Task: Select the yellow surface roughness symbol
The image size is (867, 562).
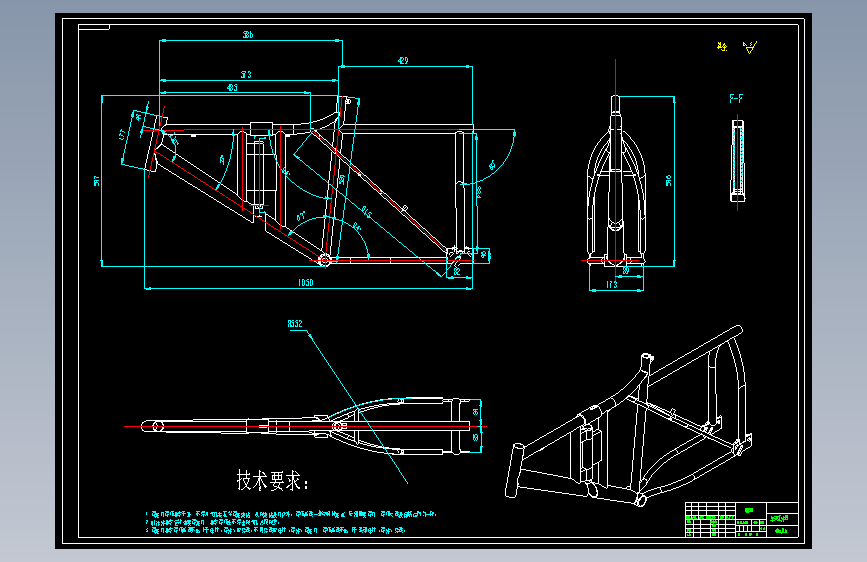Action: click(x=750, y=47)
